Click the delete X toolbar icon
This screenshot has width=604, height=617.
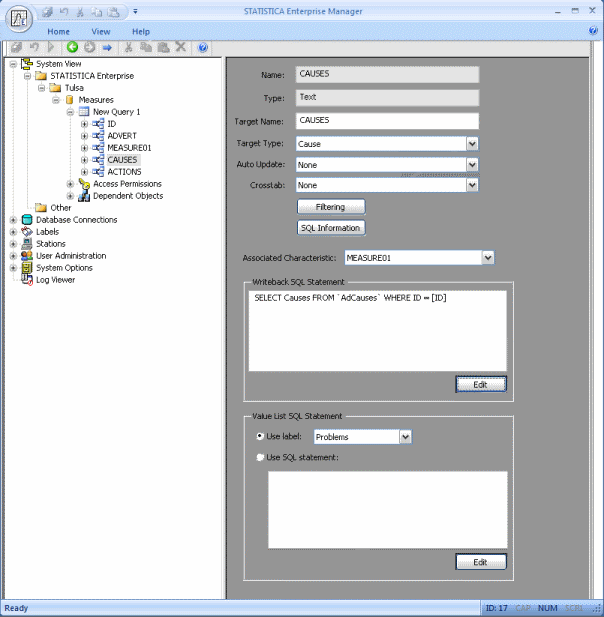(x=181, y=47)
